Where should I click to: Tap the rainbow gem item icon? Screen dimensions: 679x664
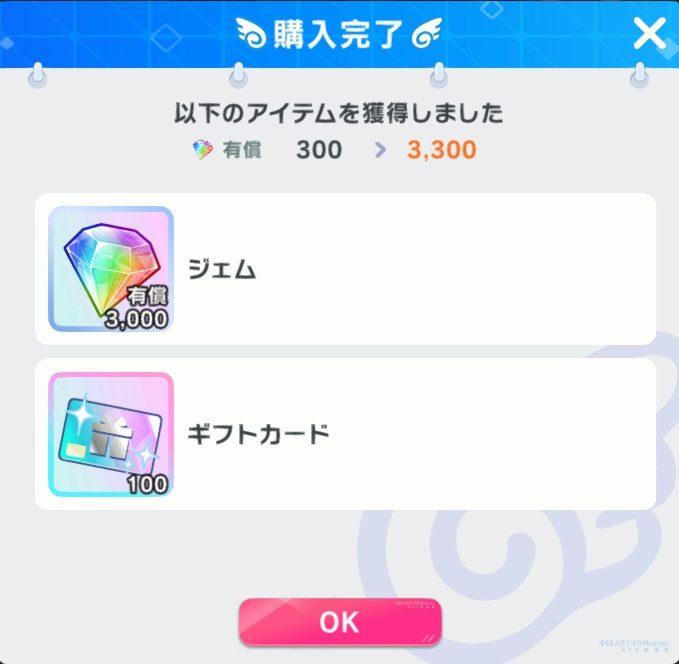coord(111,269)
